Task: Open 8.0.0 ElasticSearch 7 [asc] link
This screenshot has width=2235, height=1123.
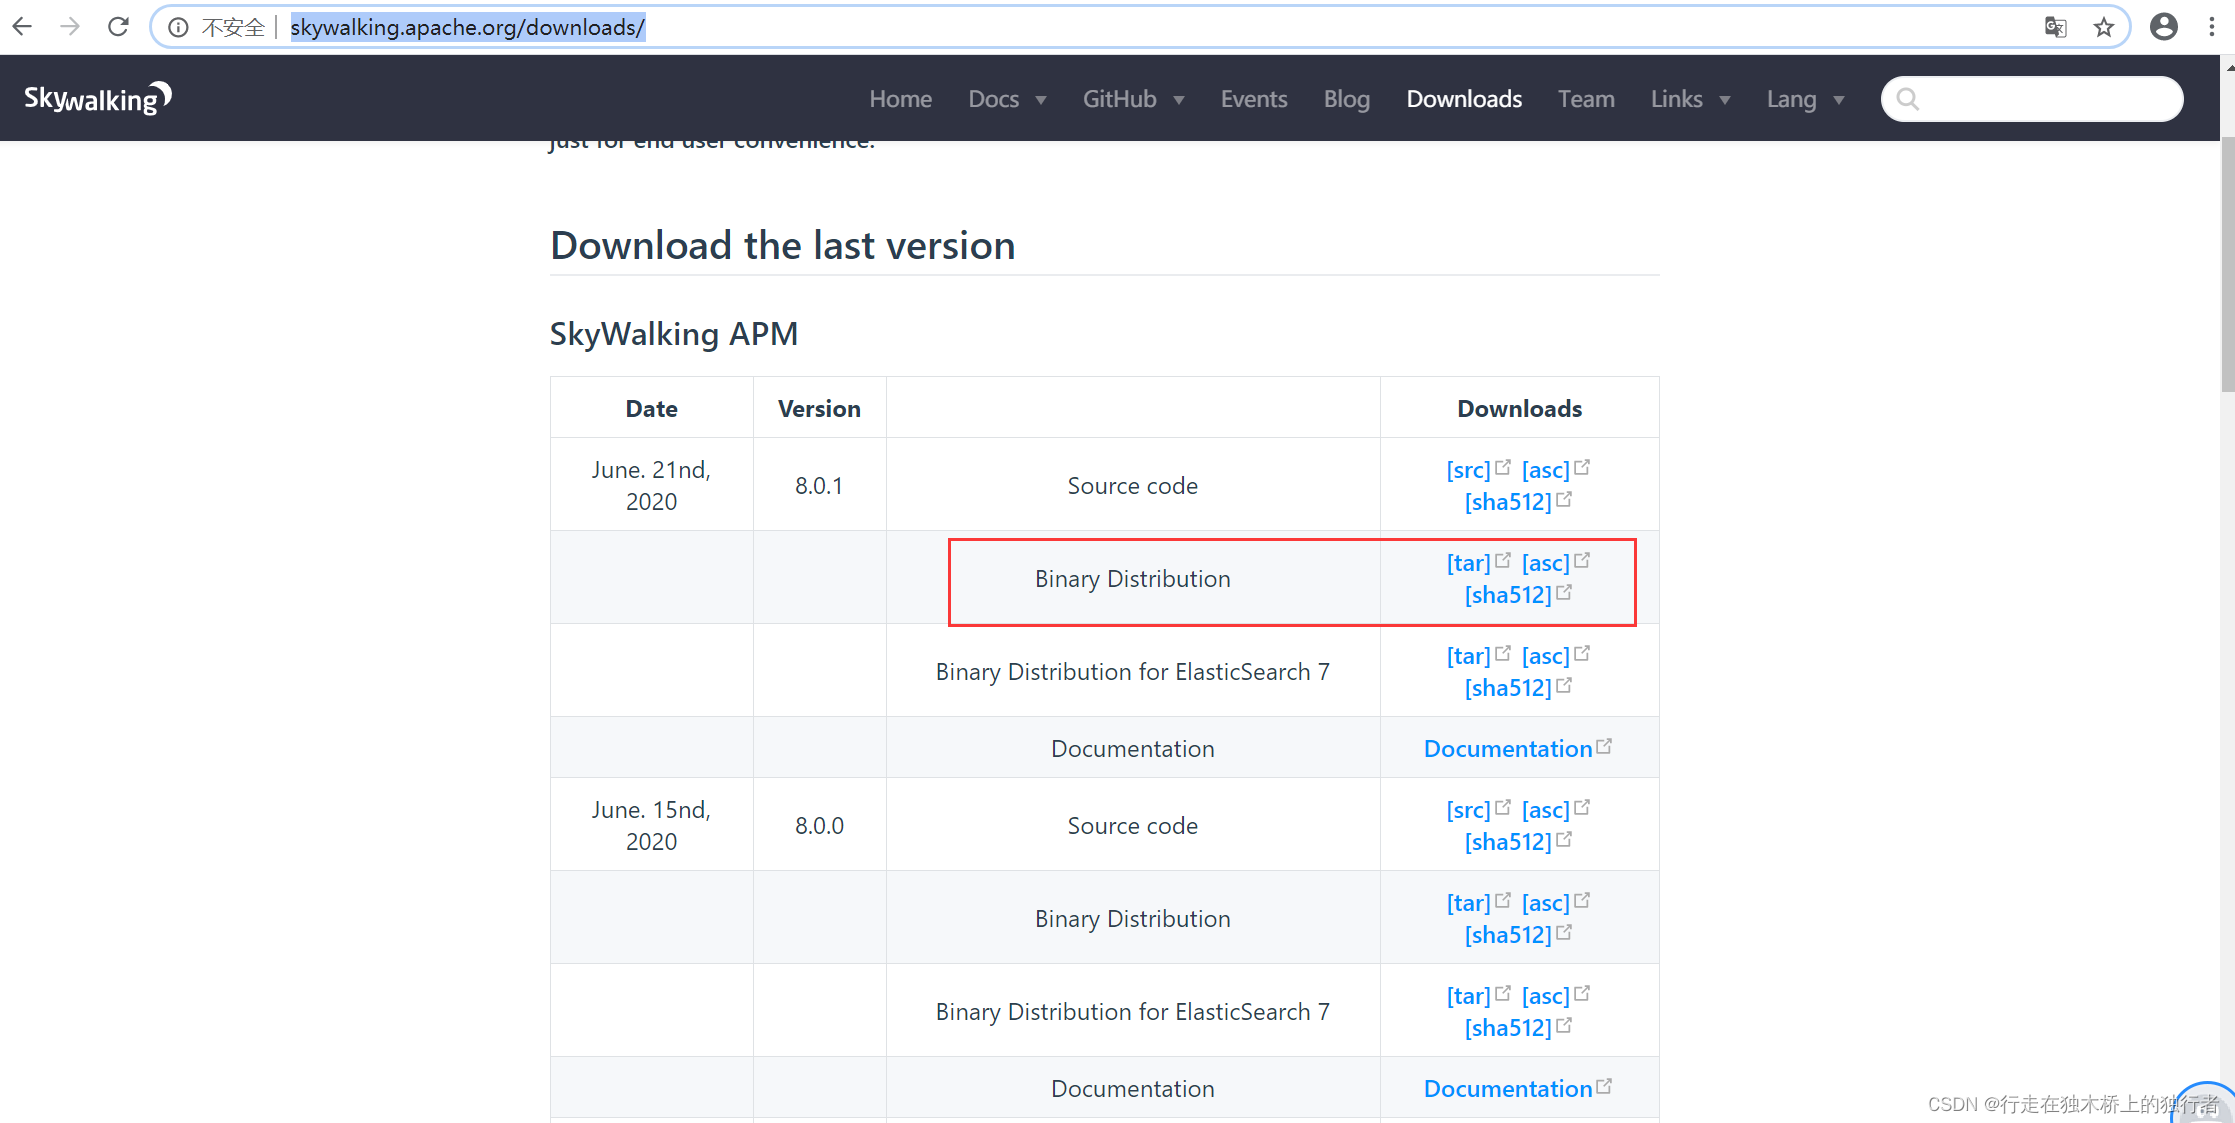Action: point(1546,996)
